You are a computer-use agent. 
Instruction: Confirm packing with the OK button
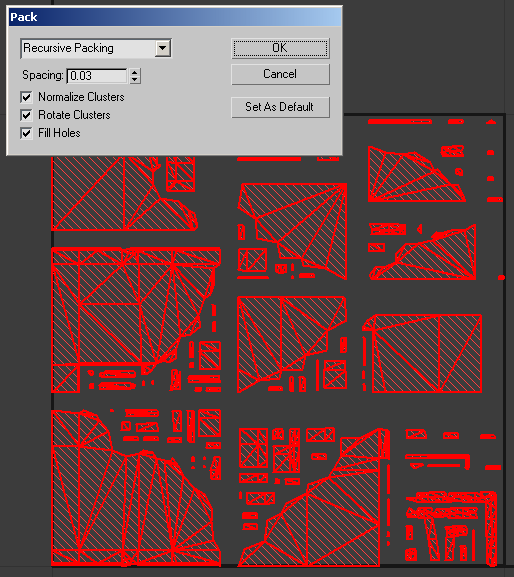click(280, 48)
